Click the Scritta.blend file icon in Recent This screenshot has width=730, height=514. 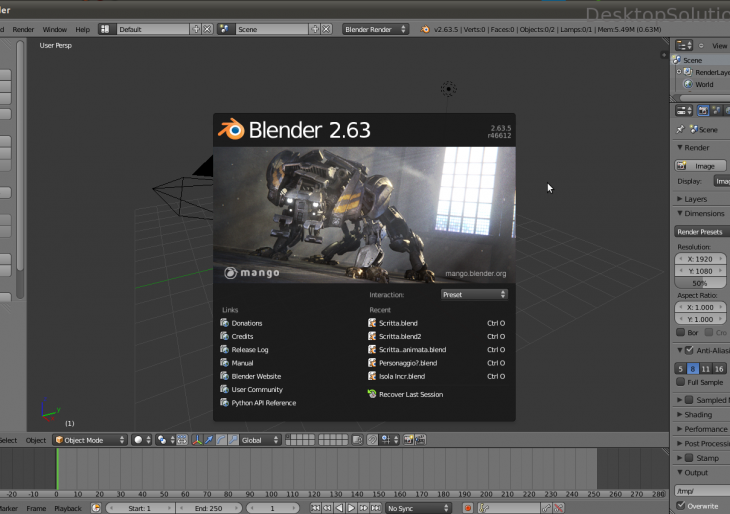(x=372, y=323)
